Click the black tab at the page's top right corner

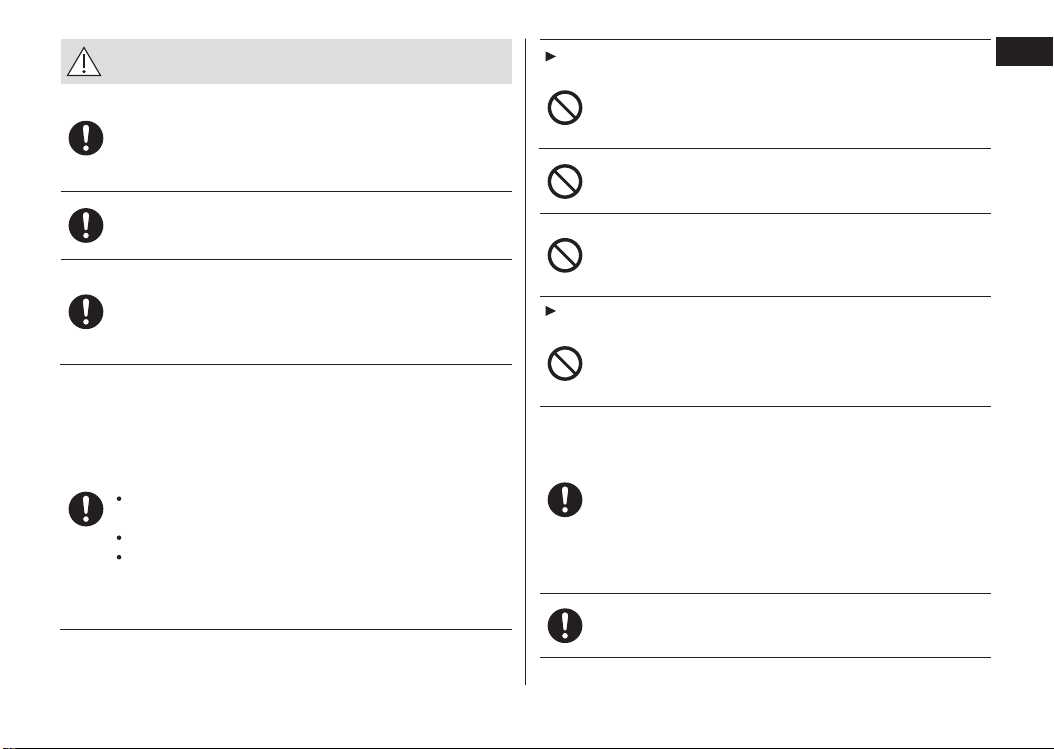pos(1024,52)
